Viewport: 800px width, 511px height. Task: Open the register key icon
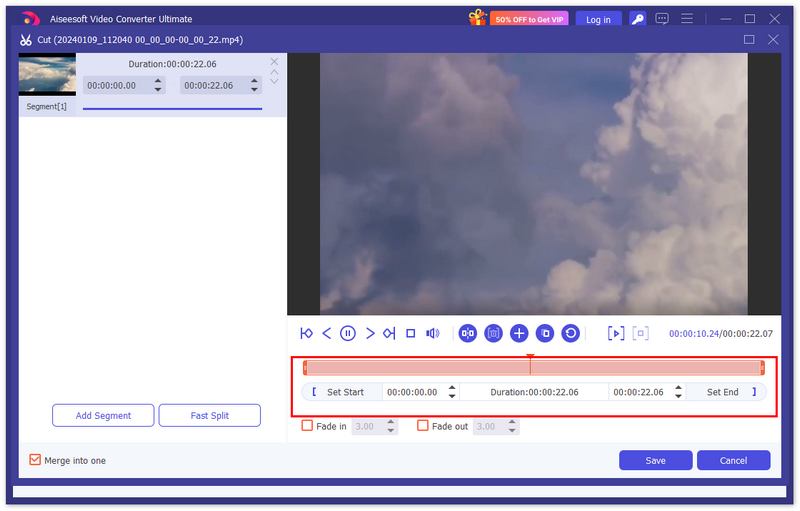click(637, 19)
